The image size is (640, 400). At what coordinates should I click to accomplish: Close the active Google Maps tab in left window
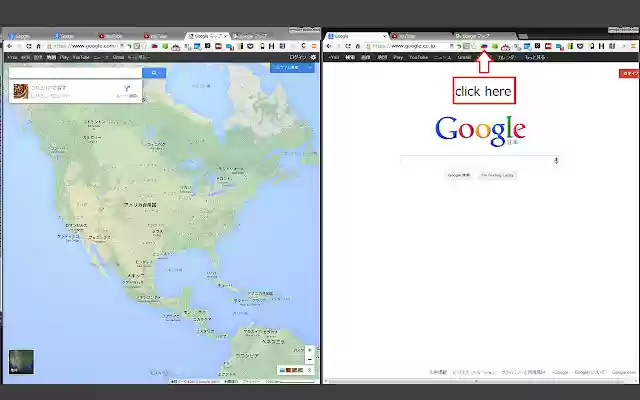click(x=225, y=36)
